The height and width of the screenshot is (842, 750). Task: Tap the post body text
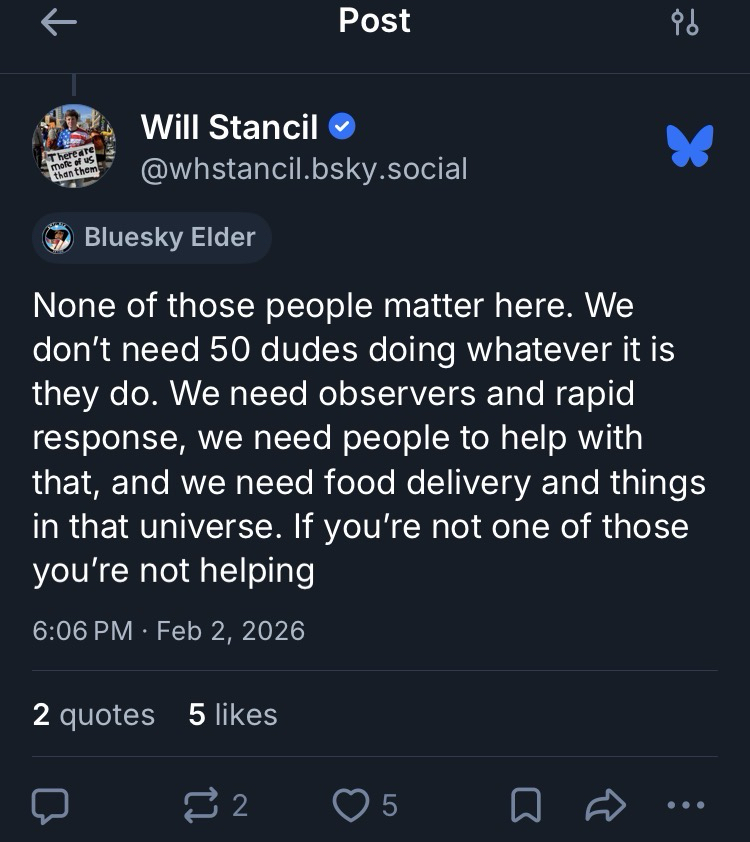pos(370,437)
